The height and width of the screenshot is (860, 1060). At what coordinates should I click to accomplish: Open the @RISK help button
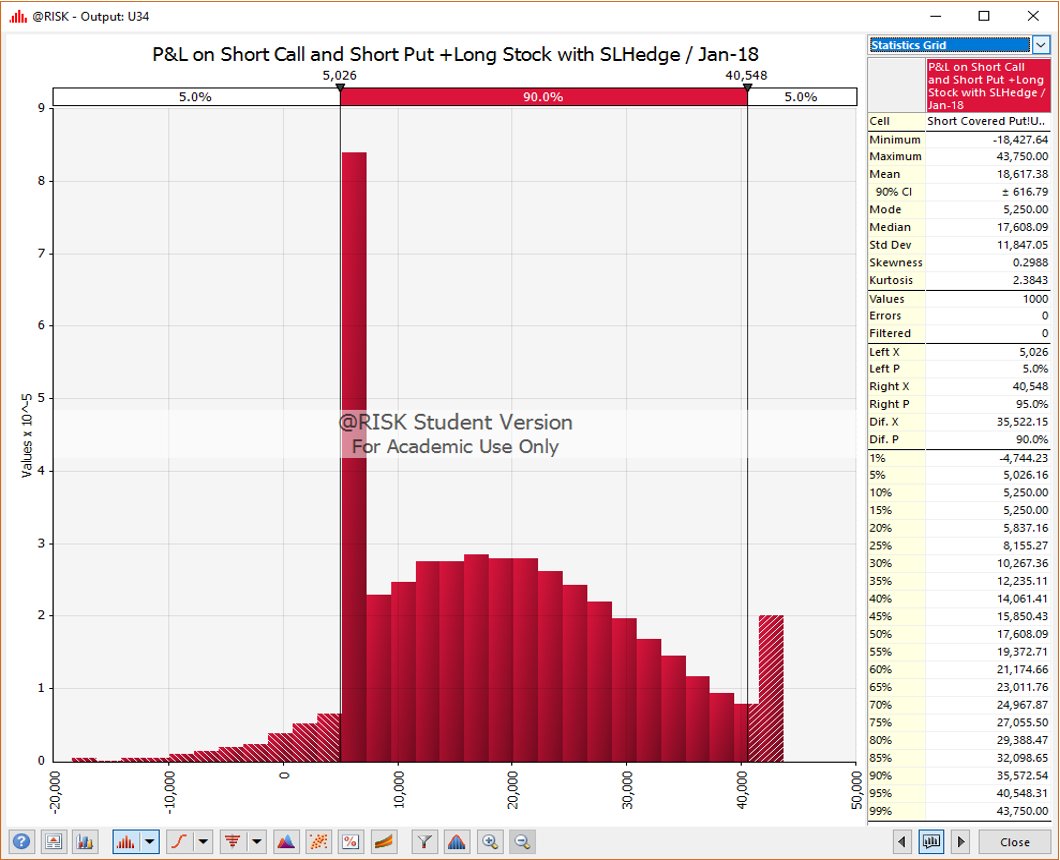[x=21, y=842]
